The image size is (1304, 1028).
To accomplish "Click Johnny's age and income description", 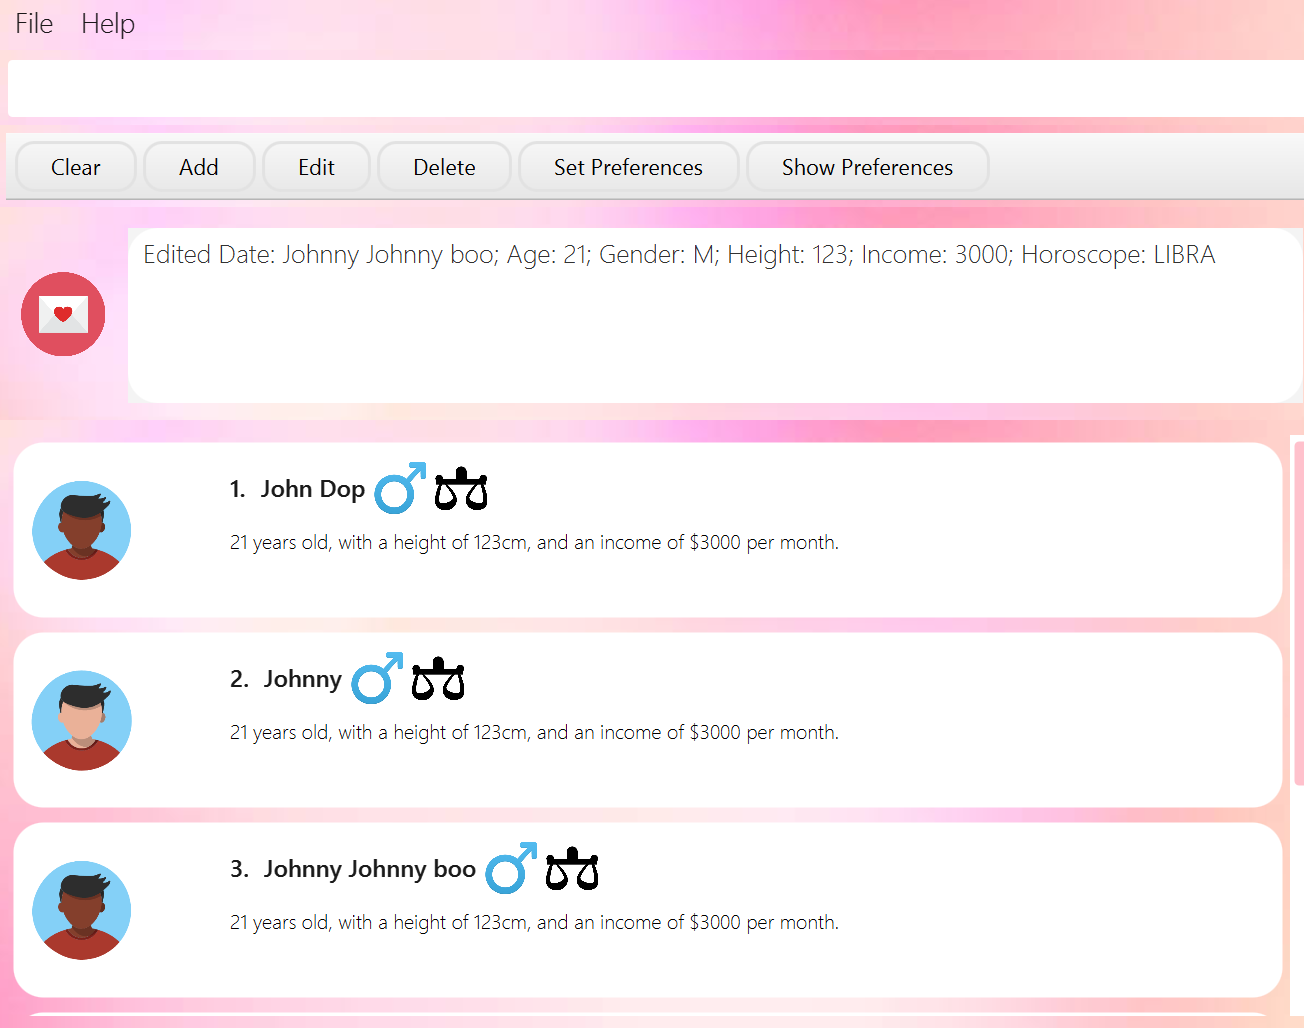I will [534, 732].
